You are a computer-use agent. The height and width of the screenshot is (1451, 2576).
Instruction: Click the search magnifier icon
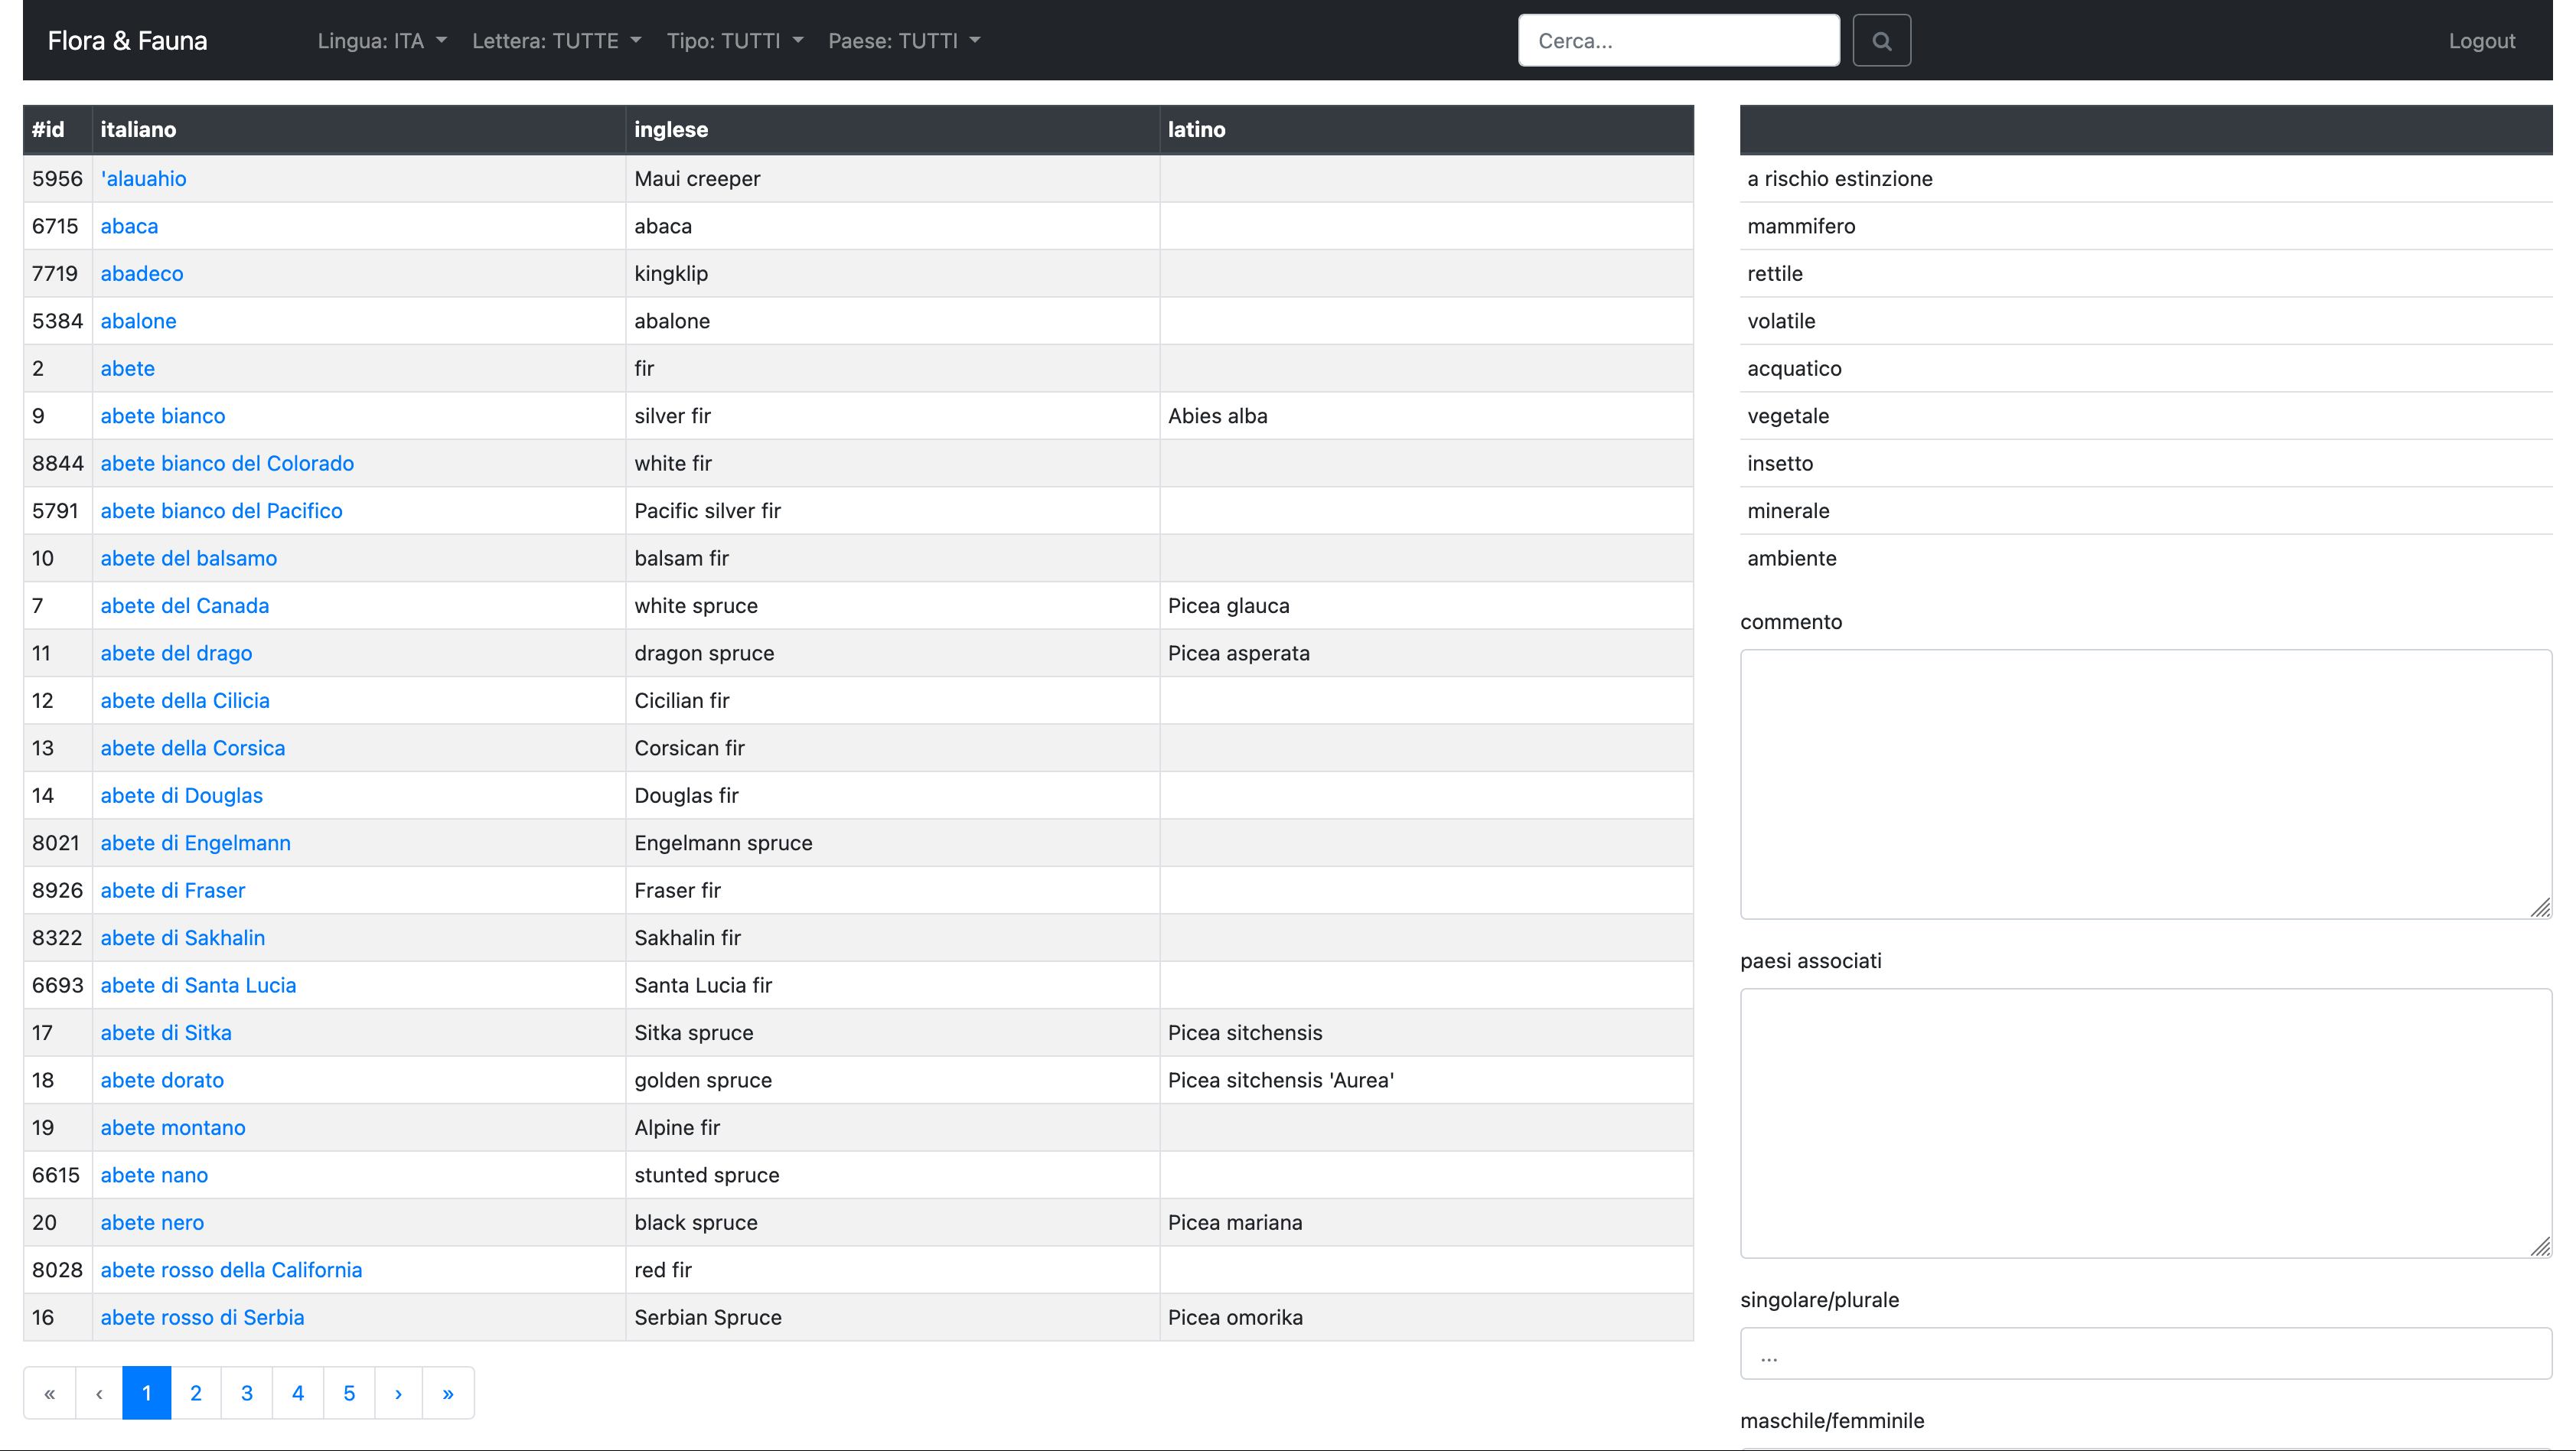pyautogui.click(x=1881, y=40)
